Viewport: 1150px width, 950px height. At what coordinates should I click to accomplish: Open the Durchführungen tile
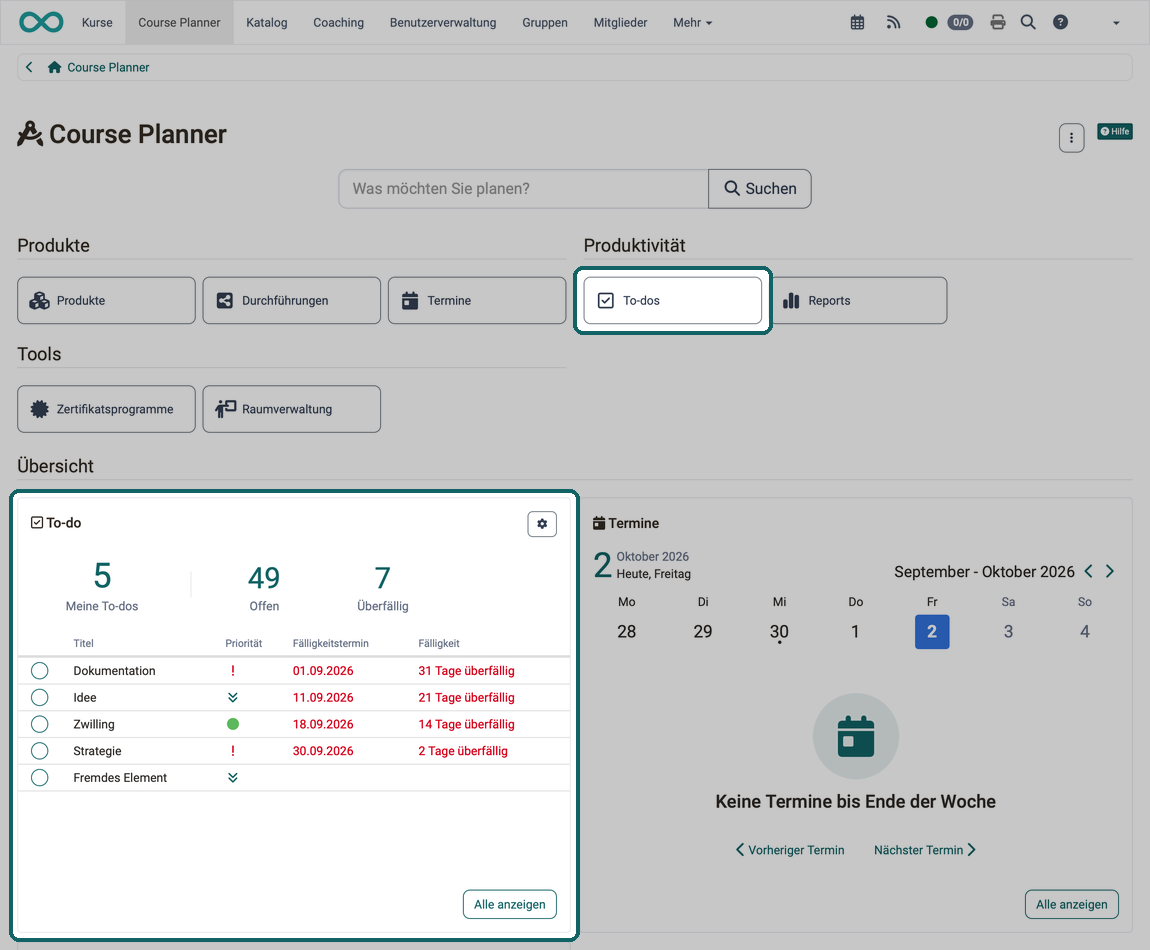(x=292, y=300)
